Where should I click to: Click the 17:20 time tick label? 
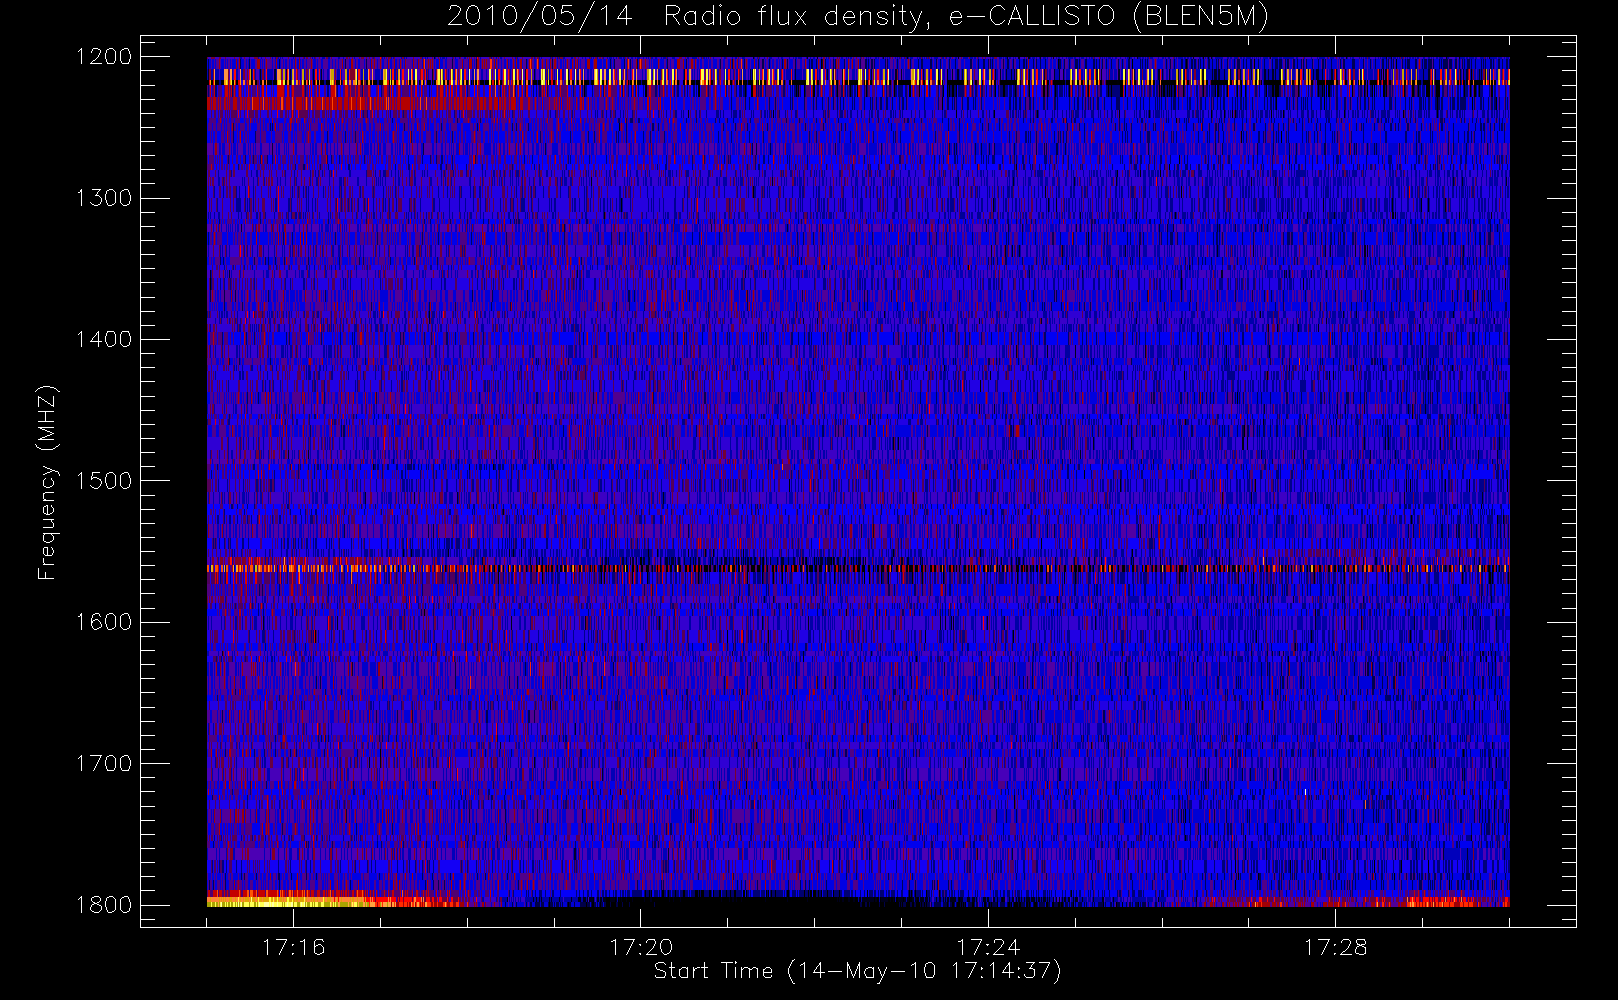[641, 947]
